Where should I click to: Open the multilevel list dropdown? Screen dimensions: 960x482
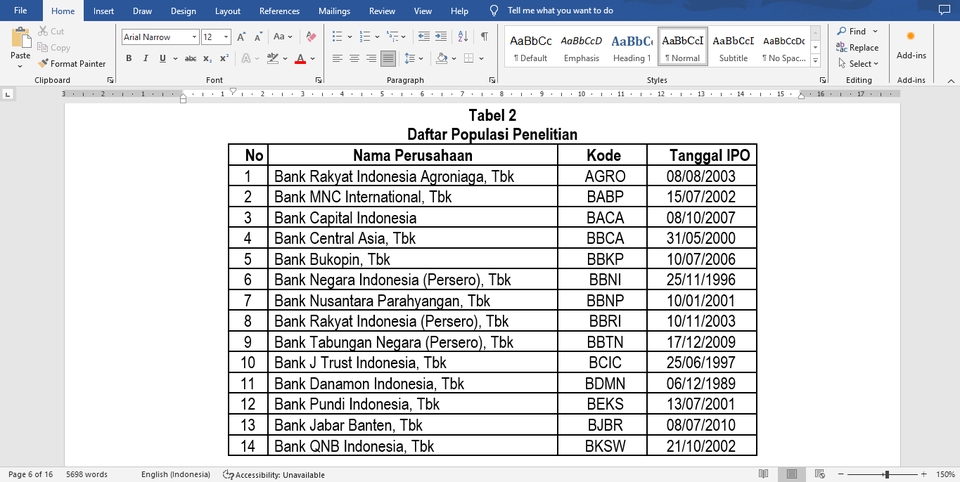(405, 37)
